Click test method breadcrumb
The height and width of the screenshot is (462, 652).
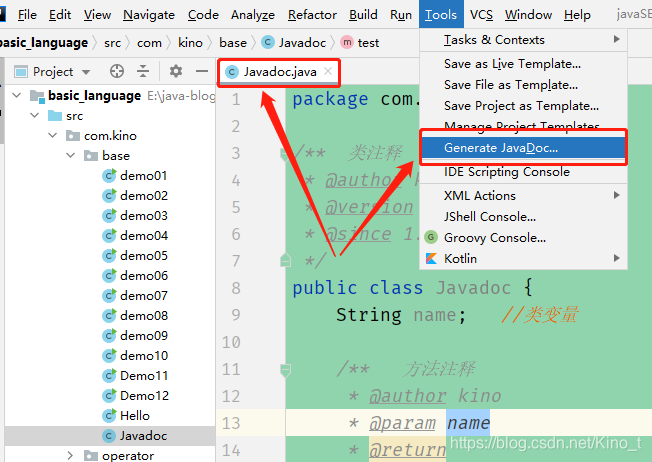click(x=360, y=43)
